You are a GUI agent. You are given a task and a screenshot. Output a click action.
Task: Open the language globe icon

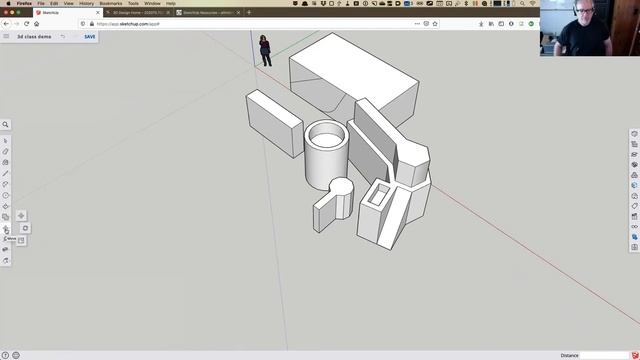16,355
